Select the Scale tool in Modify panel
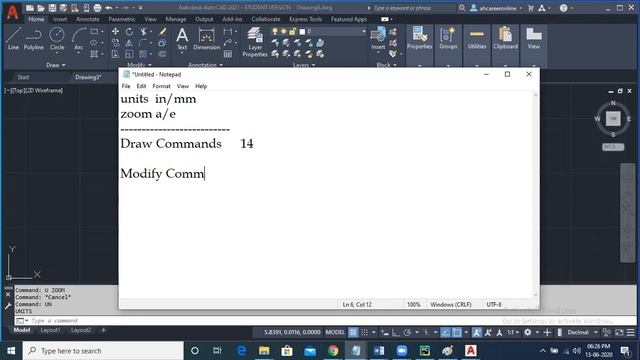 (x=129, y=54)
